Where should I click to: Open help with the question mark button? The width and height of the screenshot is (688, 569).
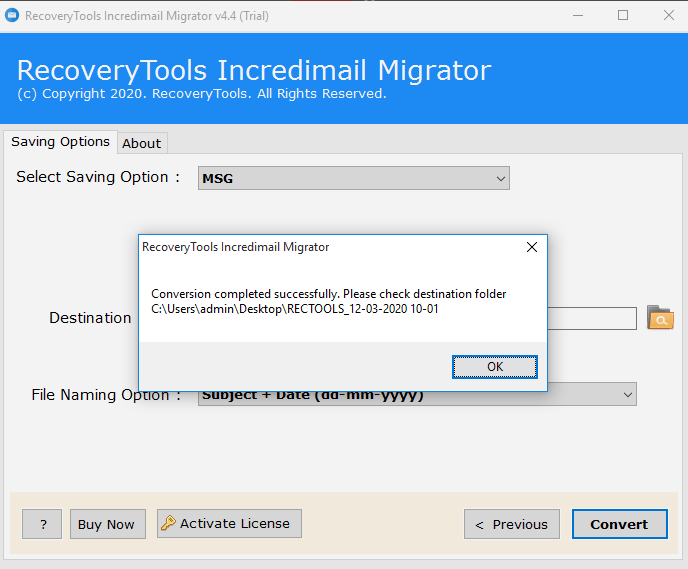click(x=42, y=524)
